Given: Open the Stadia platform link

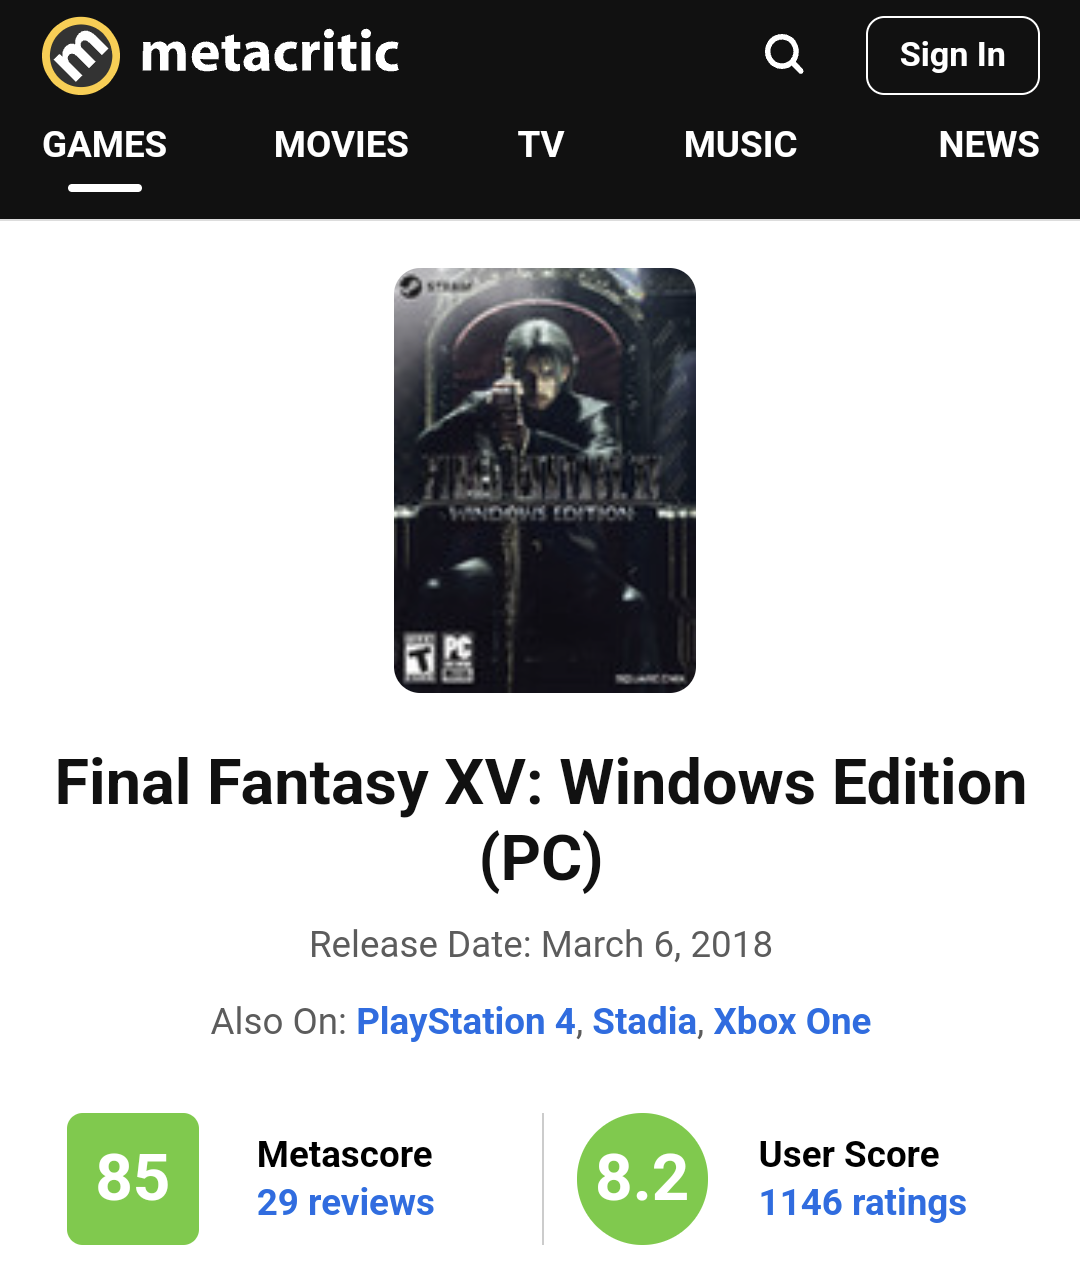Looking at the screenshot, I should click(x=644, y=1022).
